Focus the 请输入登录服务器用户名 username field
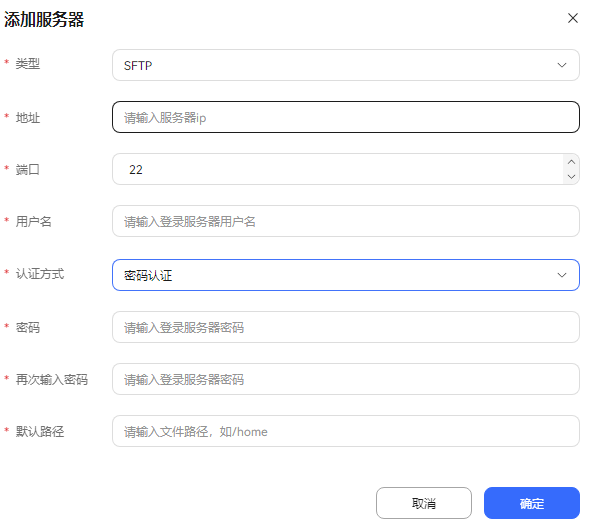The height and width of the screenshot is (530, 591). pos(346,221)
